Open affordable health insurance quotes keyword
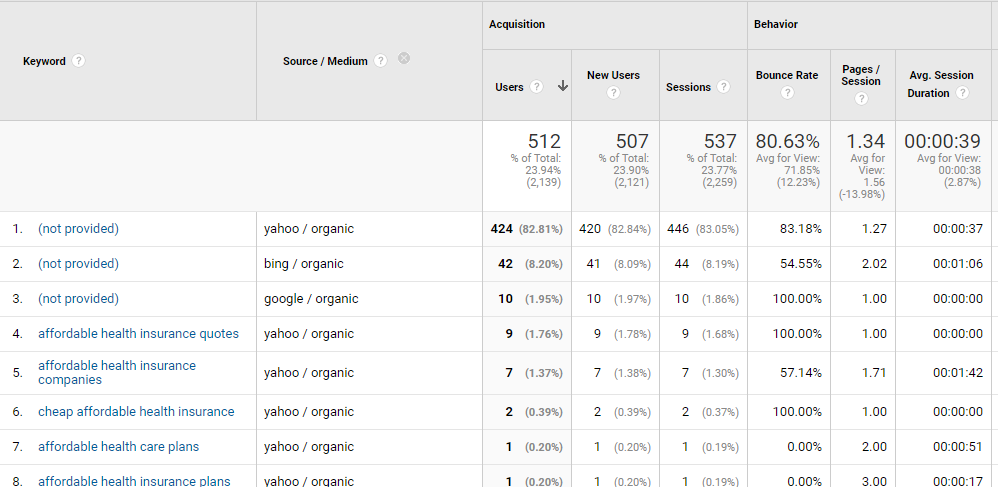The height and width of the screenshot is (487, 998). 138,334
